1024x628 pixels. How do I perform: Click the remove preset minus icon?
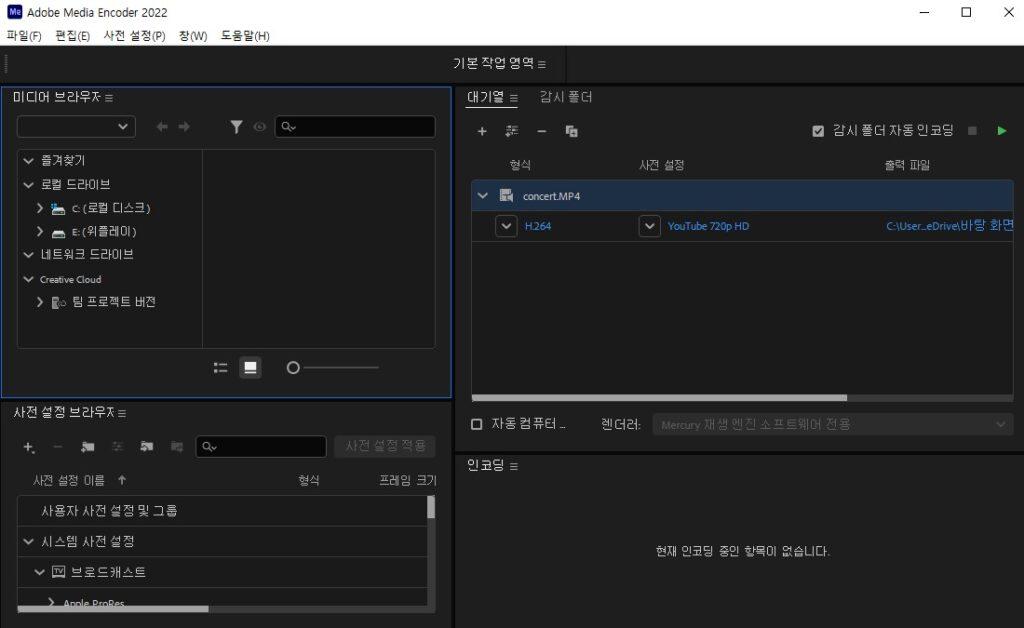click(x=57, y=447)
